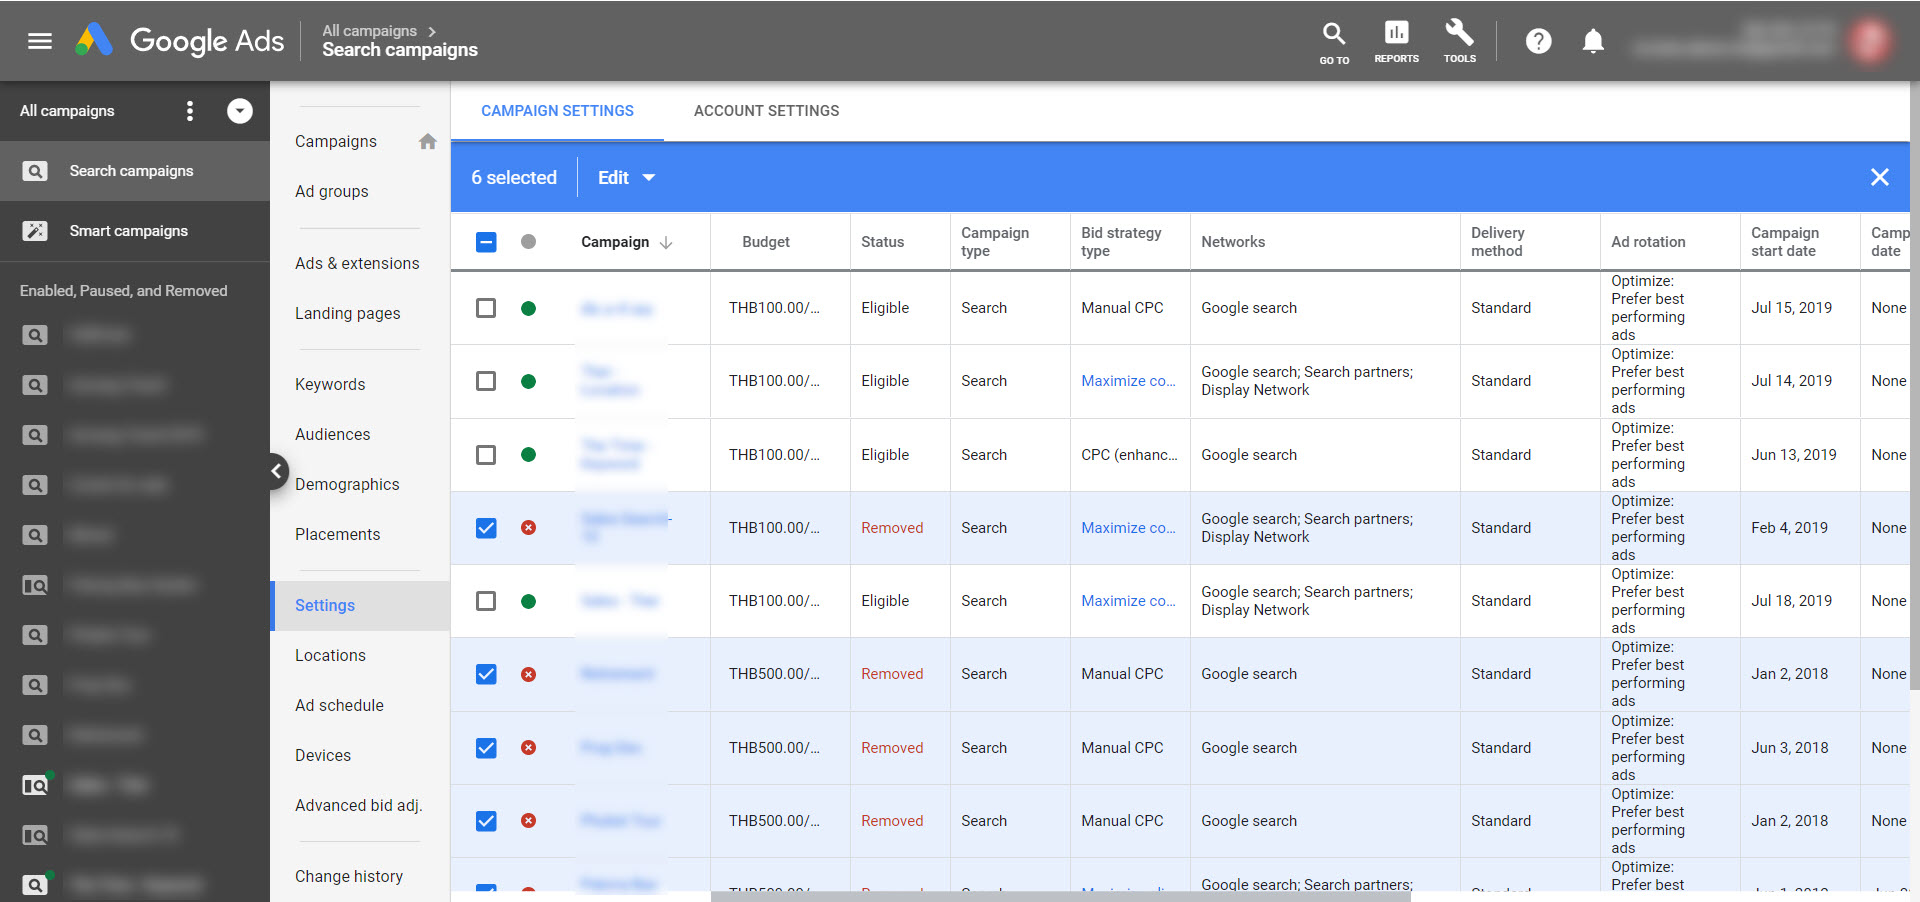
Task: Open Keywords in the page menu
Action: [330, 384]
